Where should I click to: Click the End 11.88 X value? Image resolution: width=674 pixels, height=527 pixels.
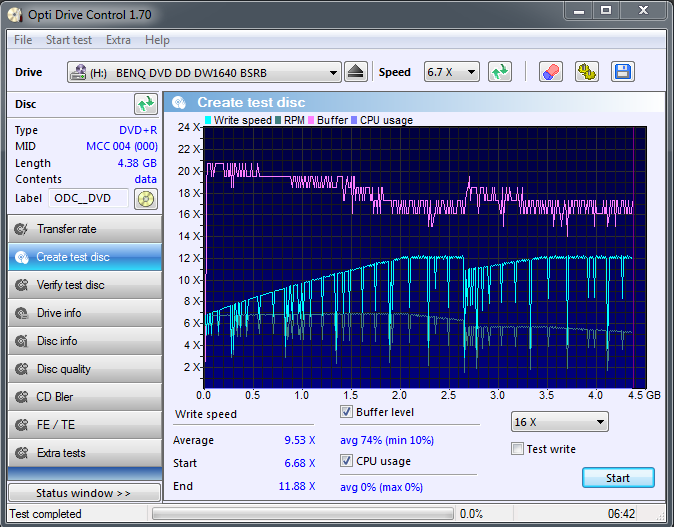pos(297,486)
